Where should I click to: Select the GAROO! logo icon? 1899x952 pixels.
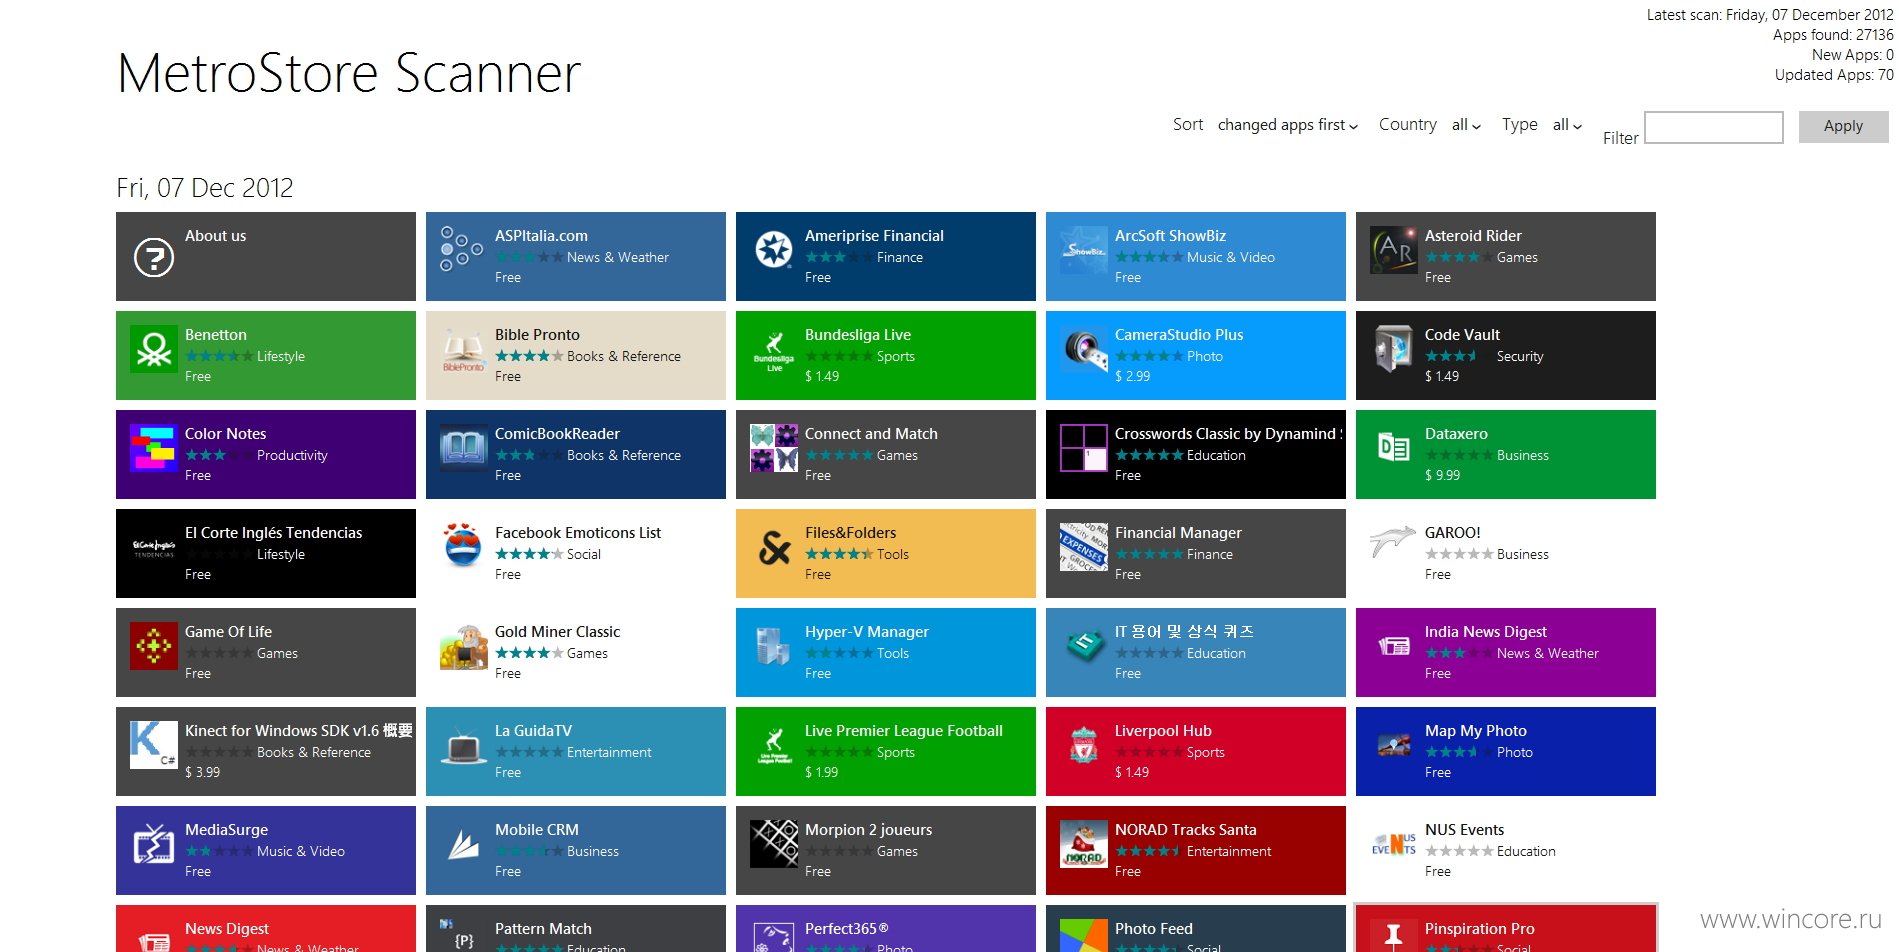pos(1393,541)
